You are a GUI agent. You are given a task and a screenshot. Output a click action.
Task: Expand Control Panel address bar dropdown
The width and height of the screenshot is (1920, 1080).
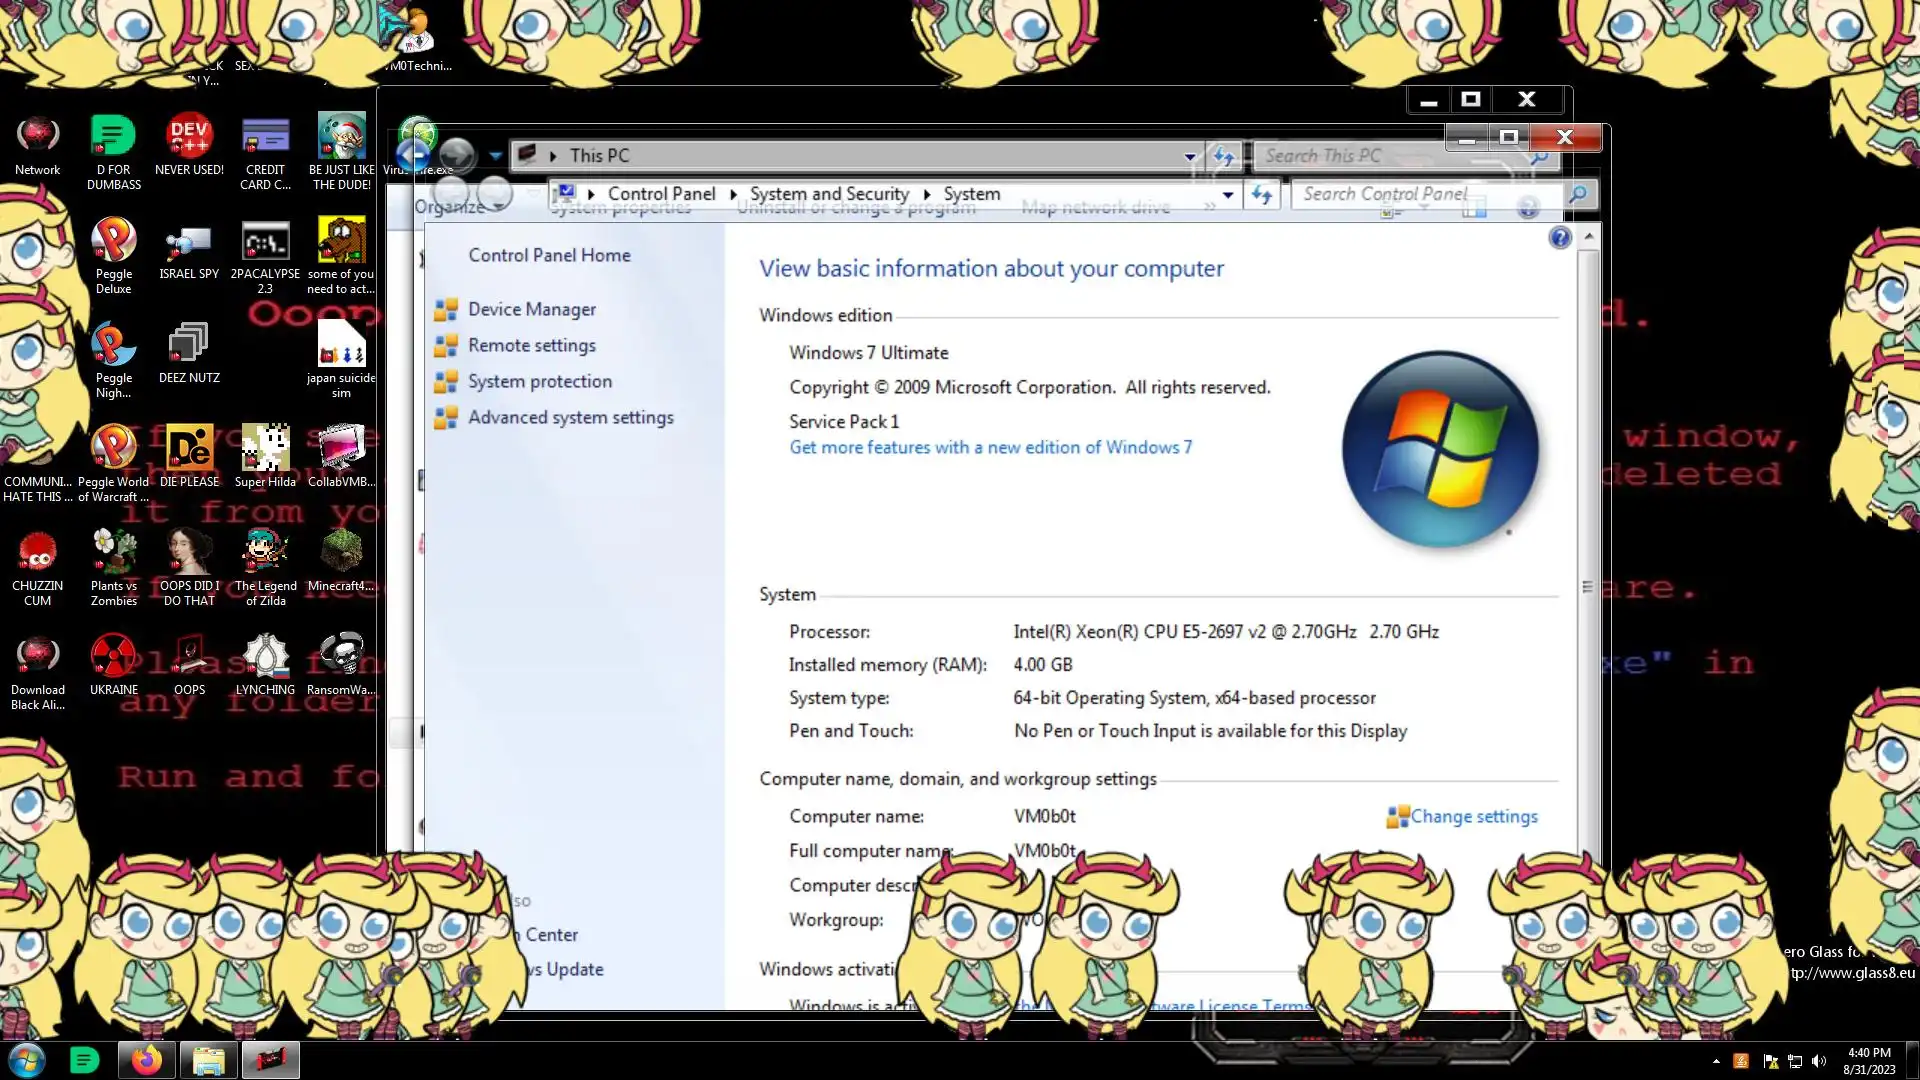[1228, 195]
